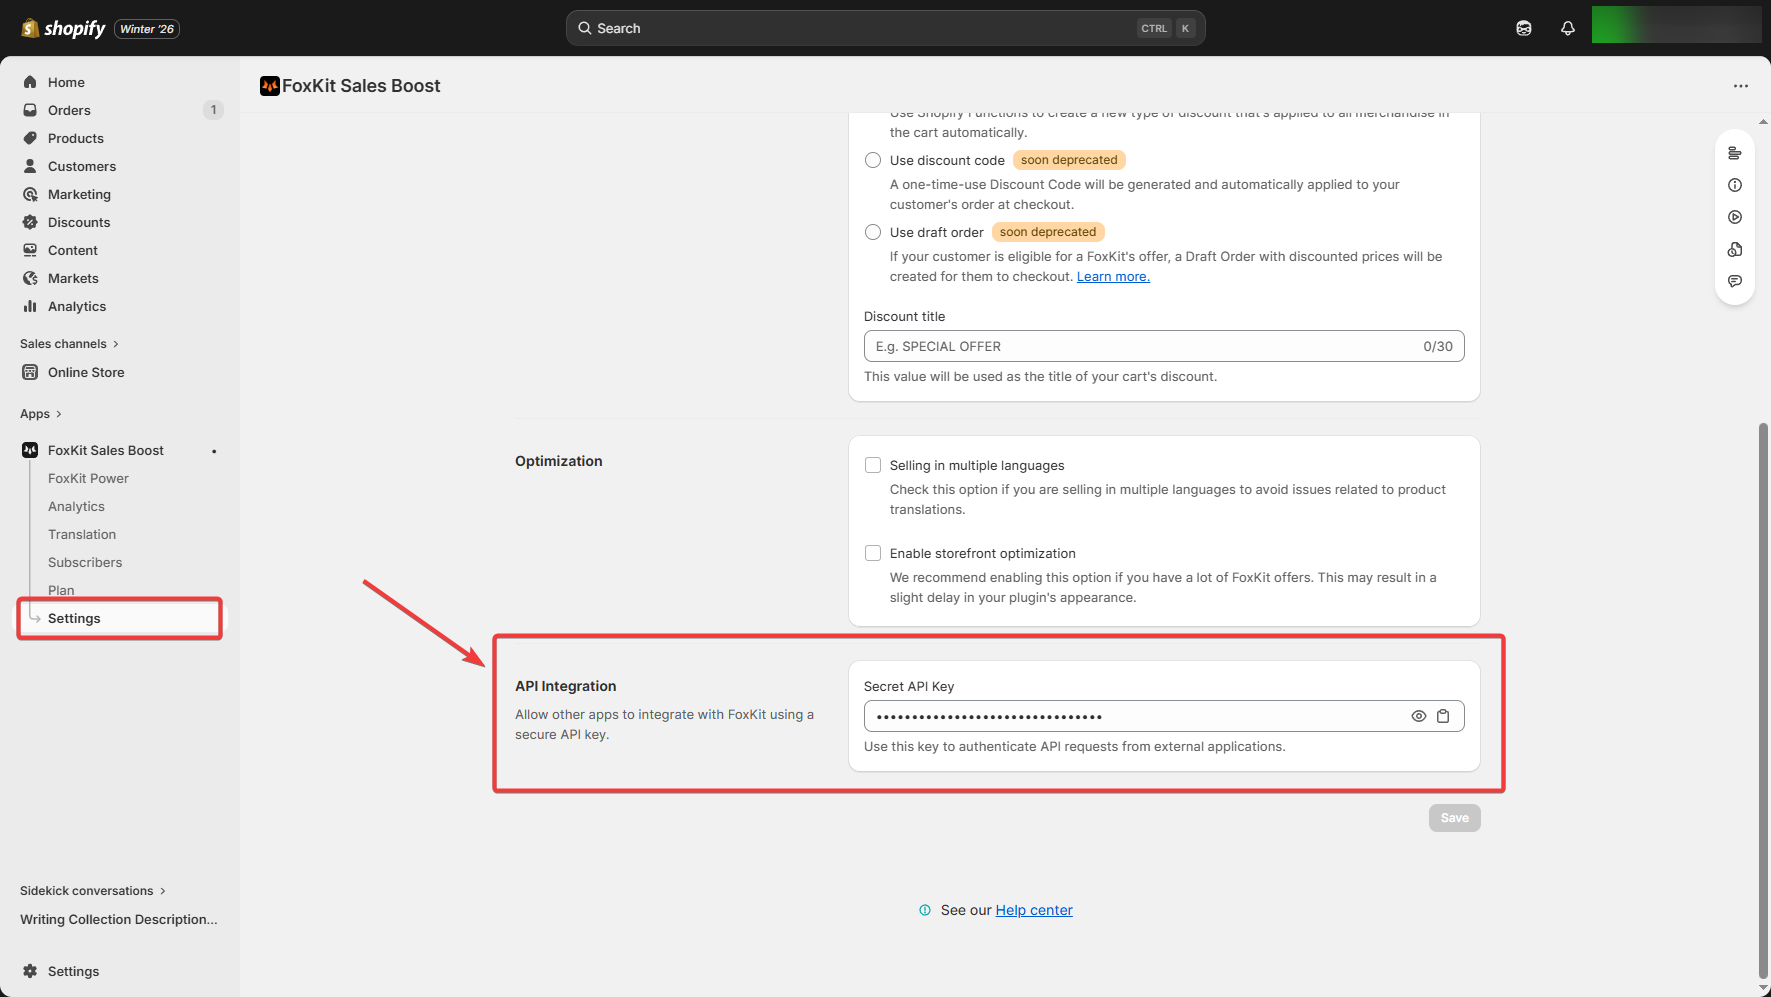Select the Use draft order radio button
Image resolution: width=1771 pixels, height=997 pixels.
[x=873, y=232]
